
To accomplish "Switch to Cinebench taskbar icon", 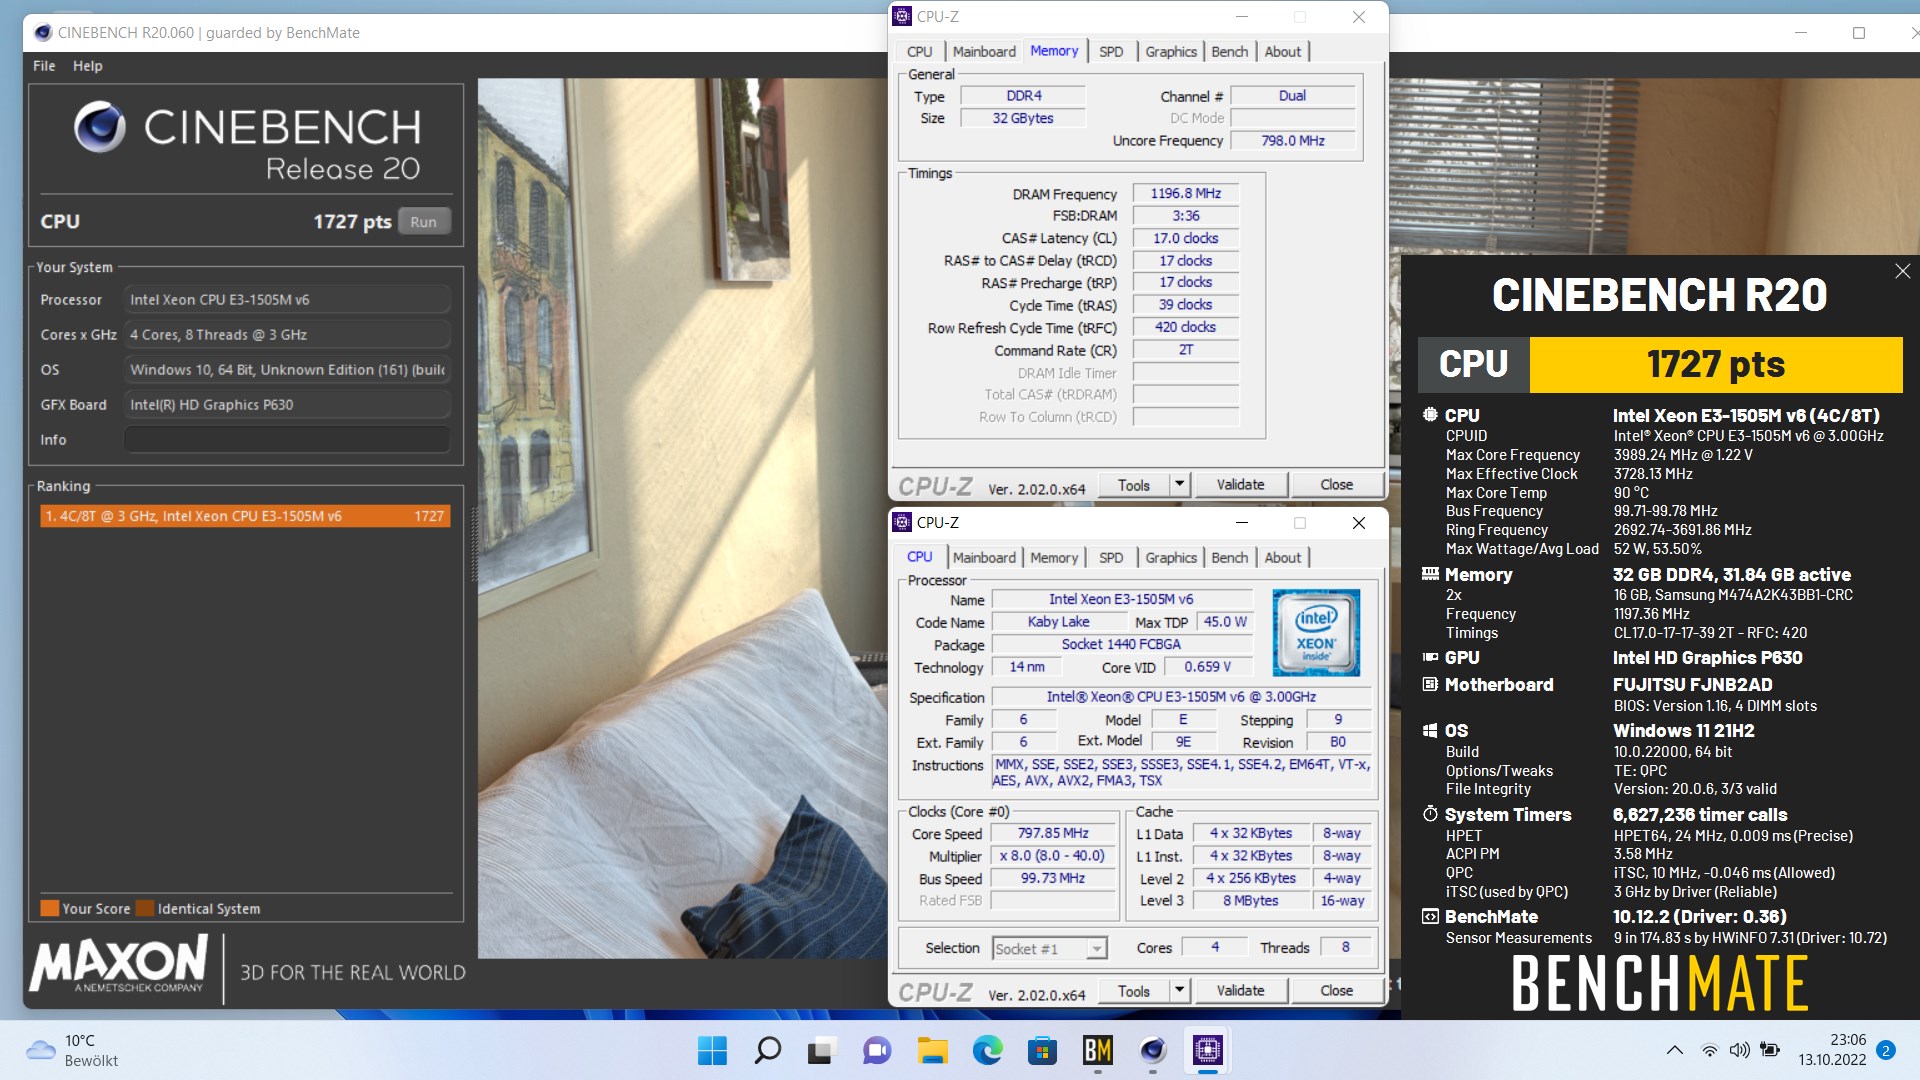I will [1152, 1050].
